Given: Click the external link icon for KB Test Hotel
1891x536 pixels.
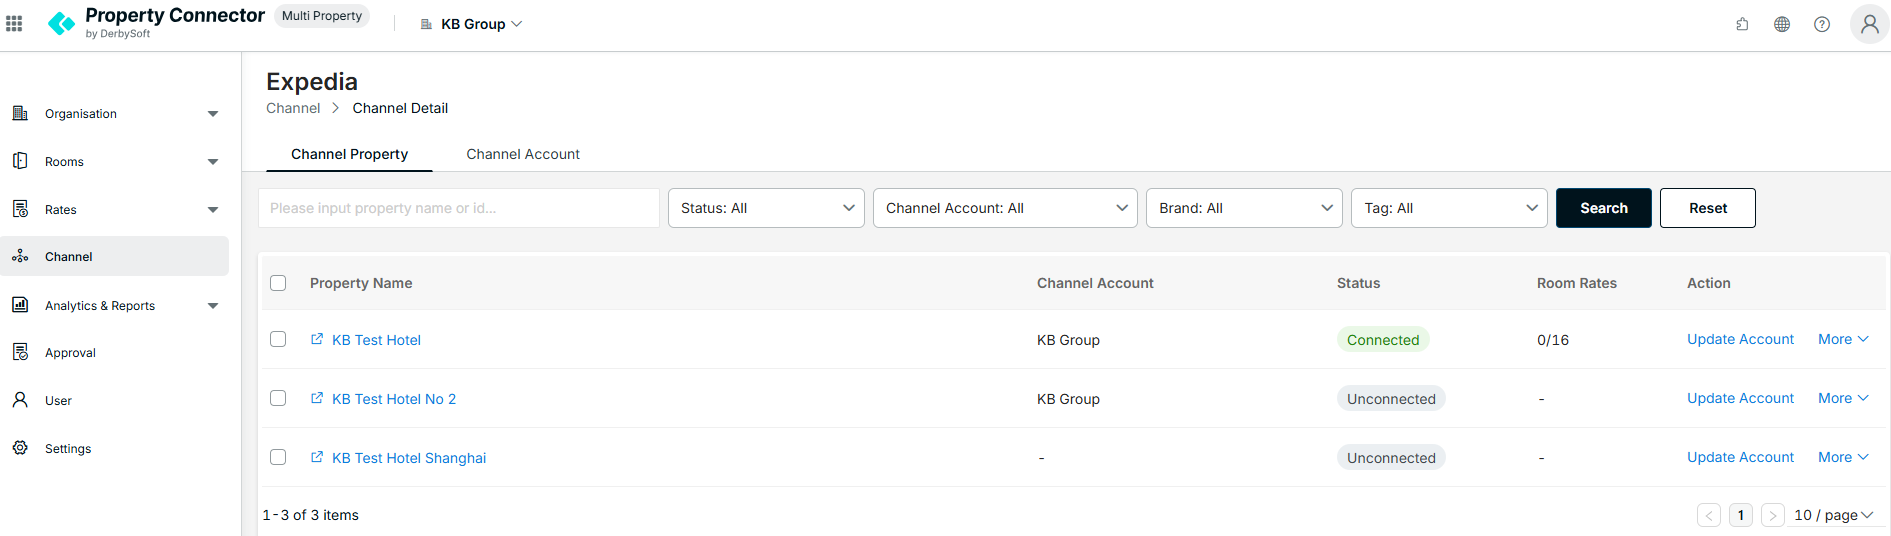Looking at the screenshot, I should click(317, 339).
